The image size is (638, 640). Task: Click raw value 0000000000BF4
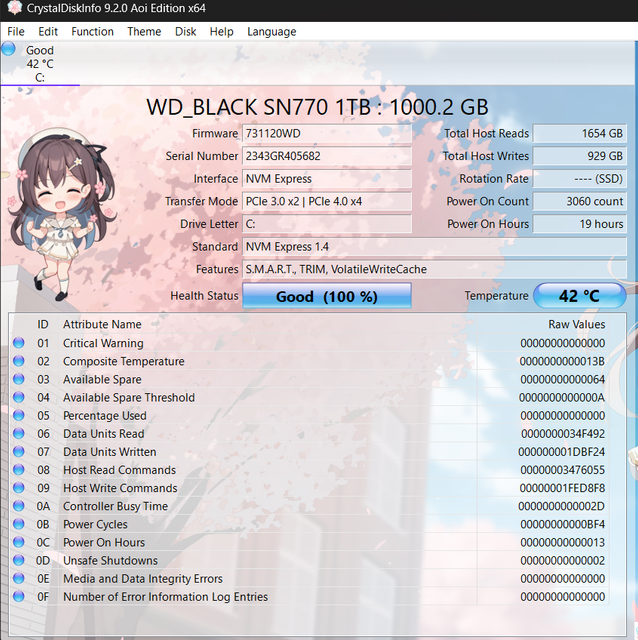(x=562, y=524)
